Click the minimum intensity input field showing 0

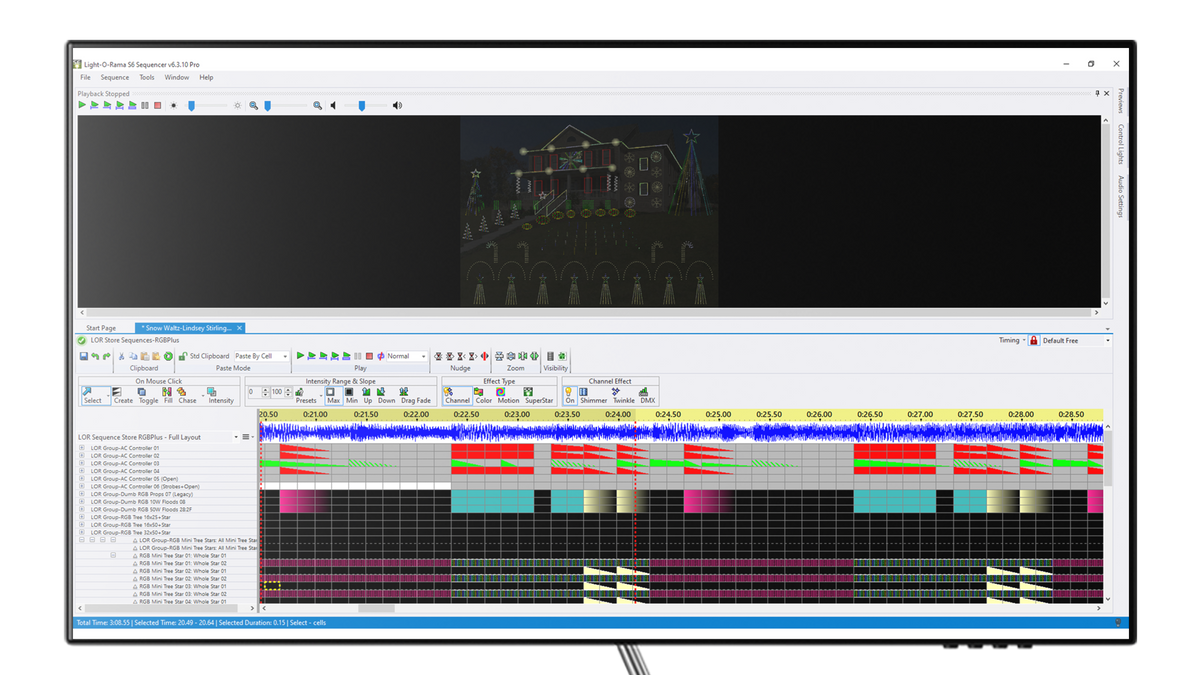coord(255,392)
